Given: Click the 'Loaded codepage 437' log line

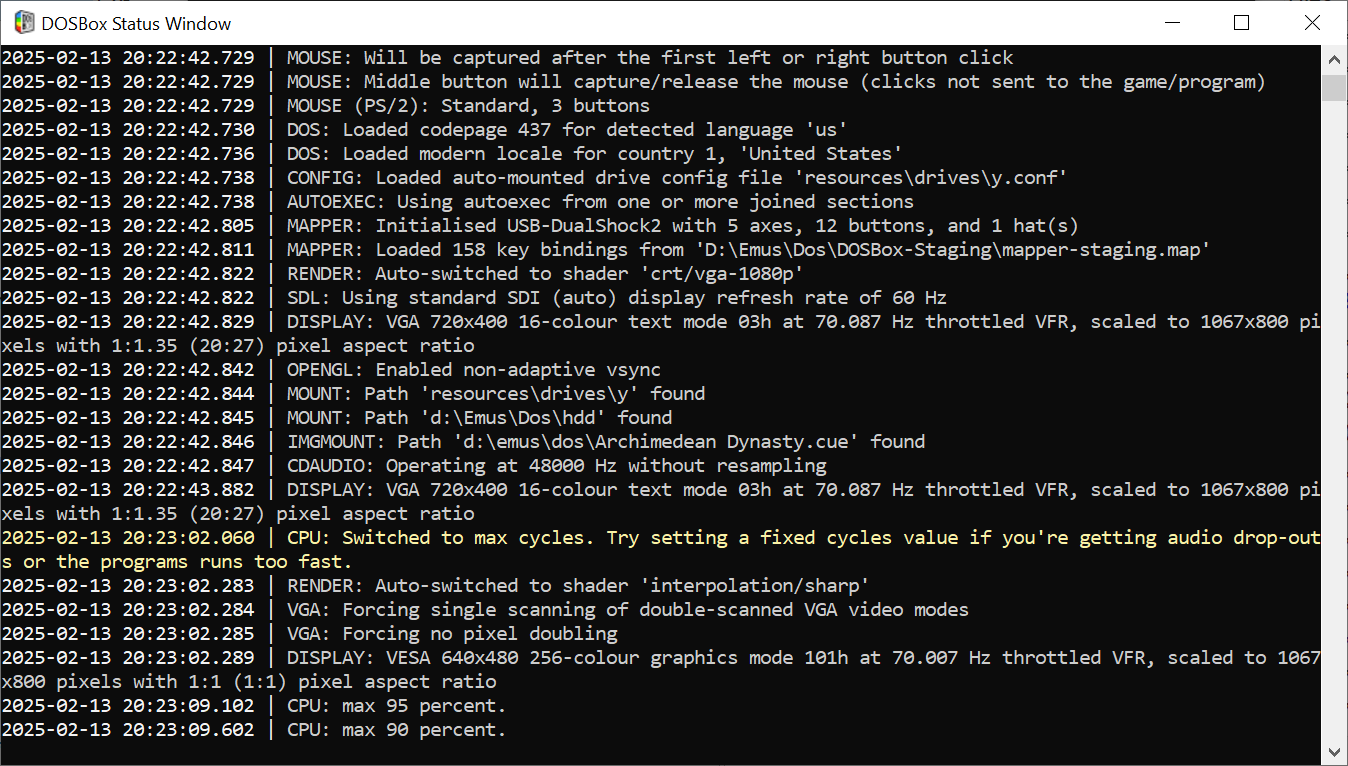Looking at the screenshot, I should click(425, 129).
